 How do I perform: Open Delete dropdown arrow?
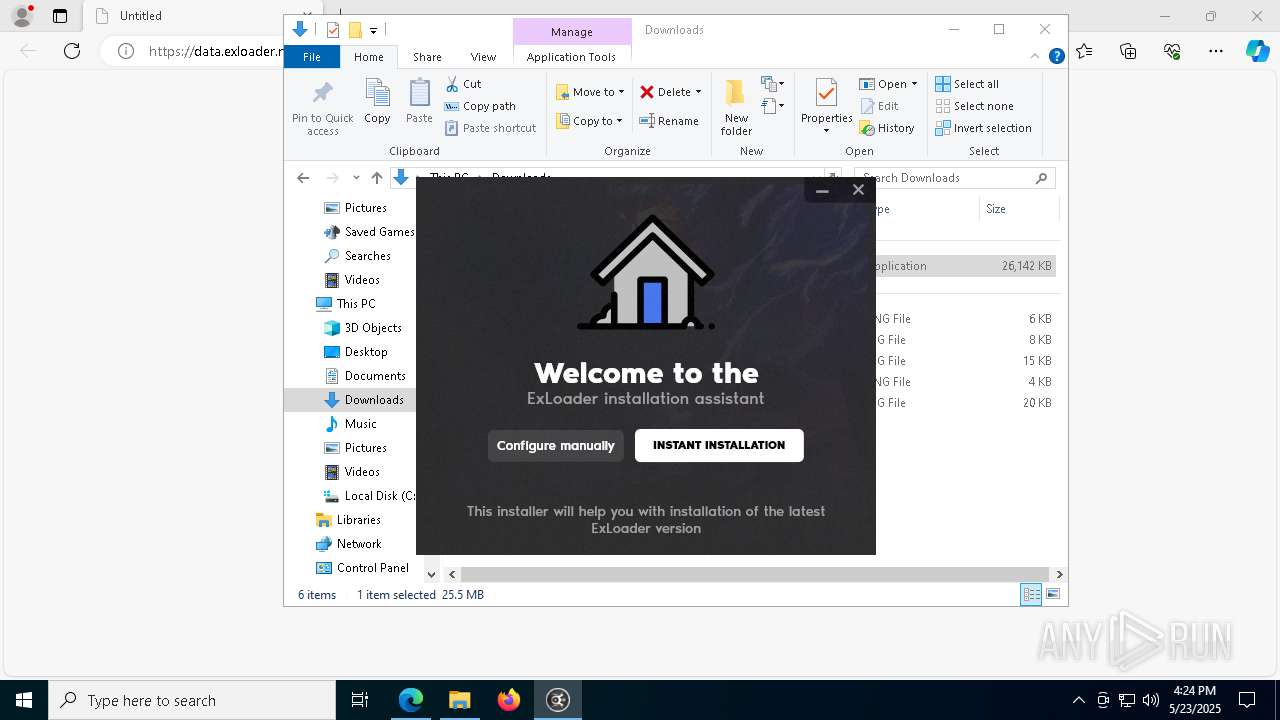pos(698,92)
